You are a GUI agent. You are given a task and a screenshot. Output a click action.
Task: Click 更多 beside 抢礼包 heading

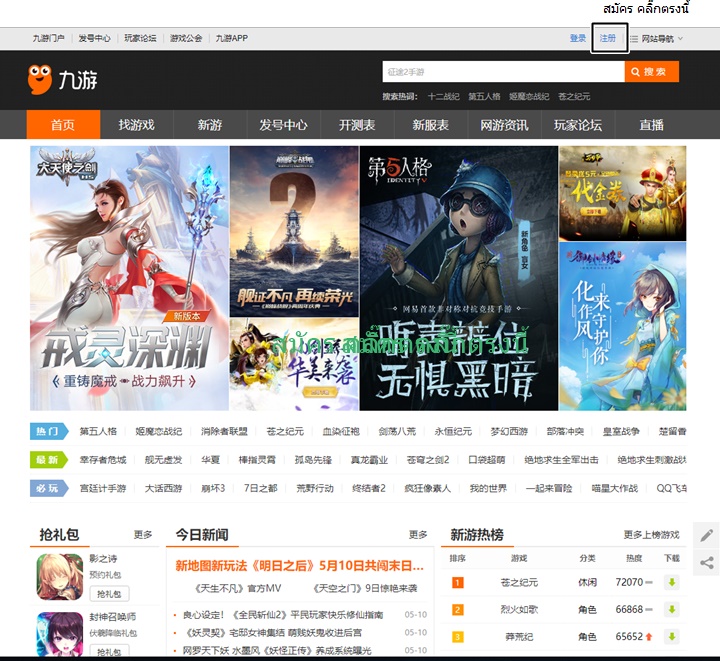pyautogui.click(x=143, y=535)
